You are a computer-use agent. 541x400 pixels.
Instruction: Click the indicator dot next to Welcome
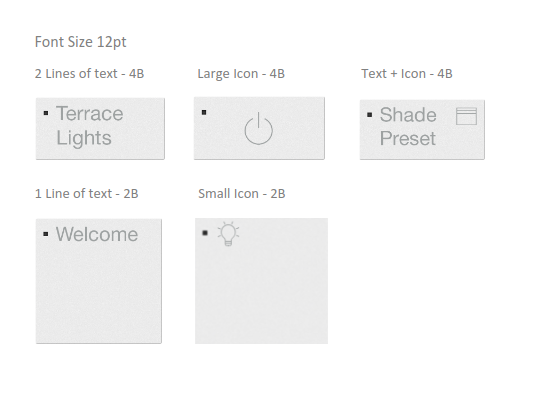click(x=46, y=234)
